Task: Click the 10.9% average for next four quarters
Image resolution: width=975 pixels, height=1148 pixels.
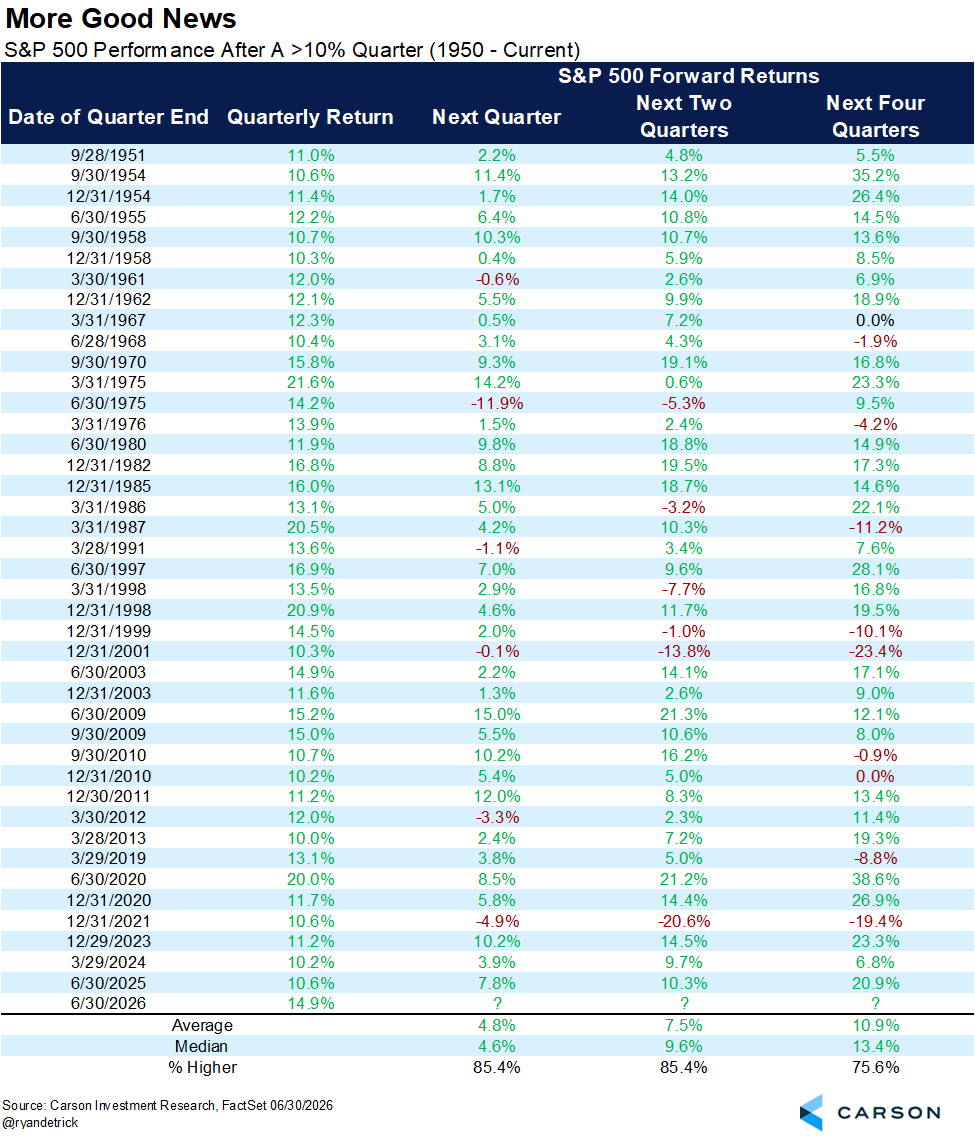Action: [x=875, y=1026]
